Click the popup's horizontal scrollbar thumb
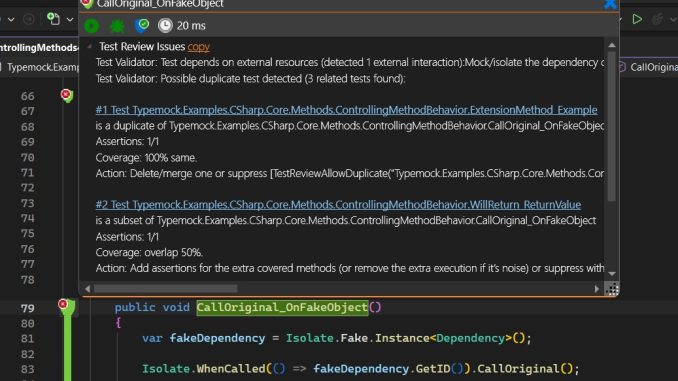Viewport: 678px width, 381px height. point(166,288)
